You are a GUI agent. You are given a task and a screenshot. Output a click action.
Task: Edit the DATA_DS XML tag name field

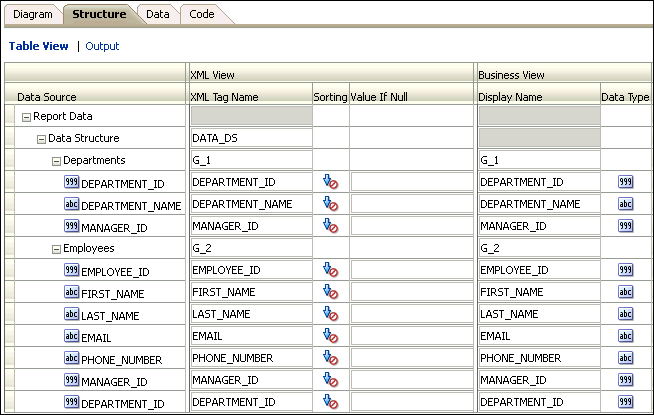coord(252,138)
